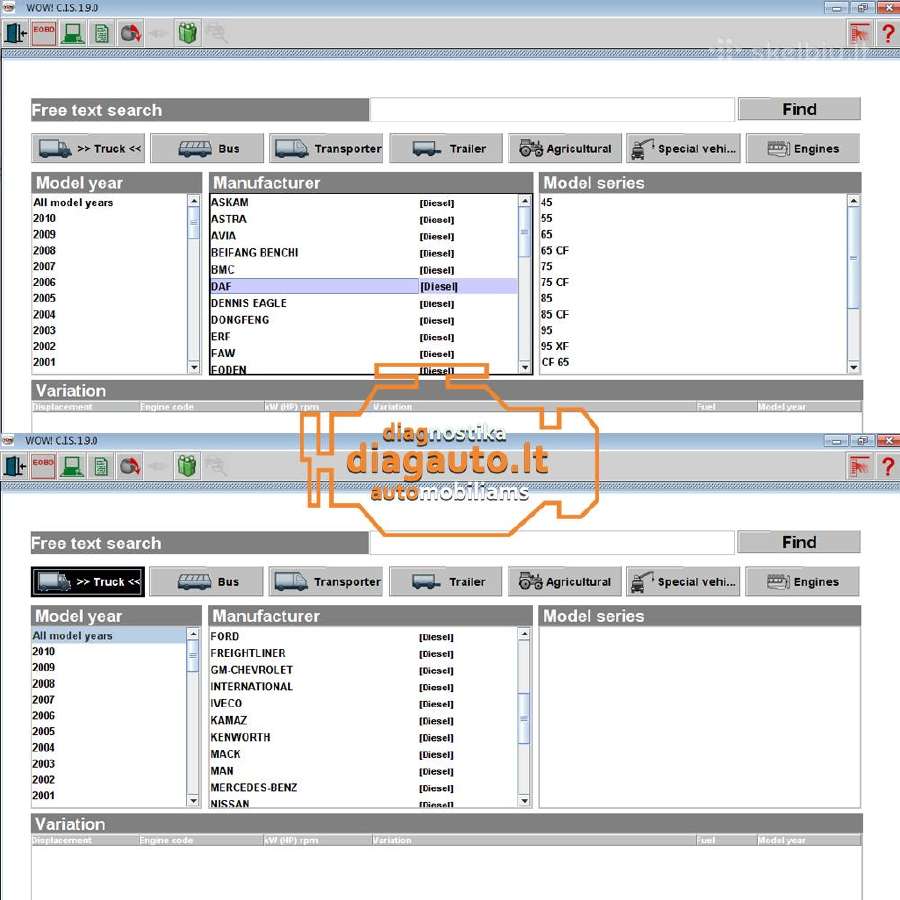Select the Engines category in the bottom window
The width and height of the screenshot is (900, 900).
tap(803, 582)
